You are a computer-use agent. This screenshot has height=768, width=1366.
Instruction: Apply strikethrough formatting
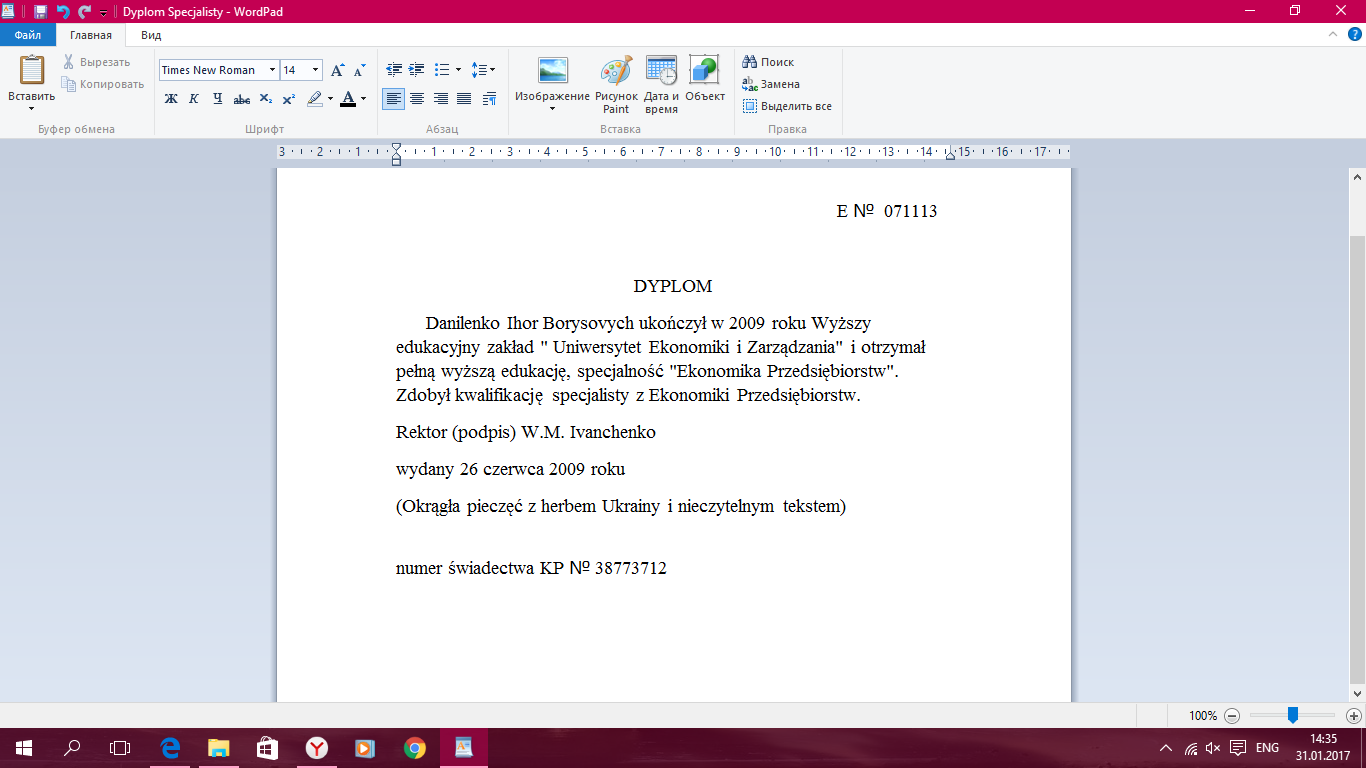coord(242,99)
